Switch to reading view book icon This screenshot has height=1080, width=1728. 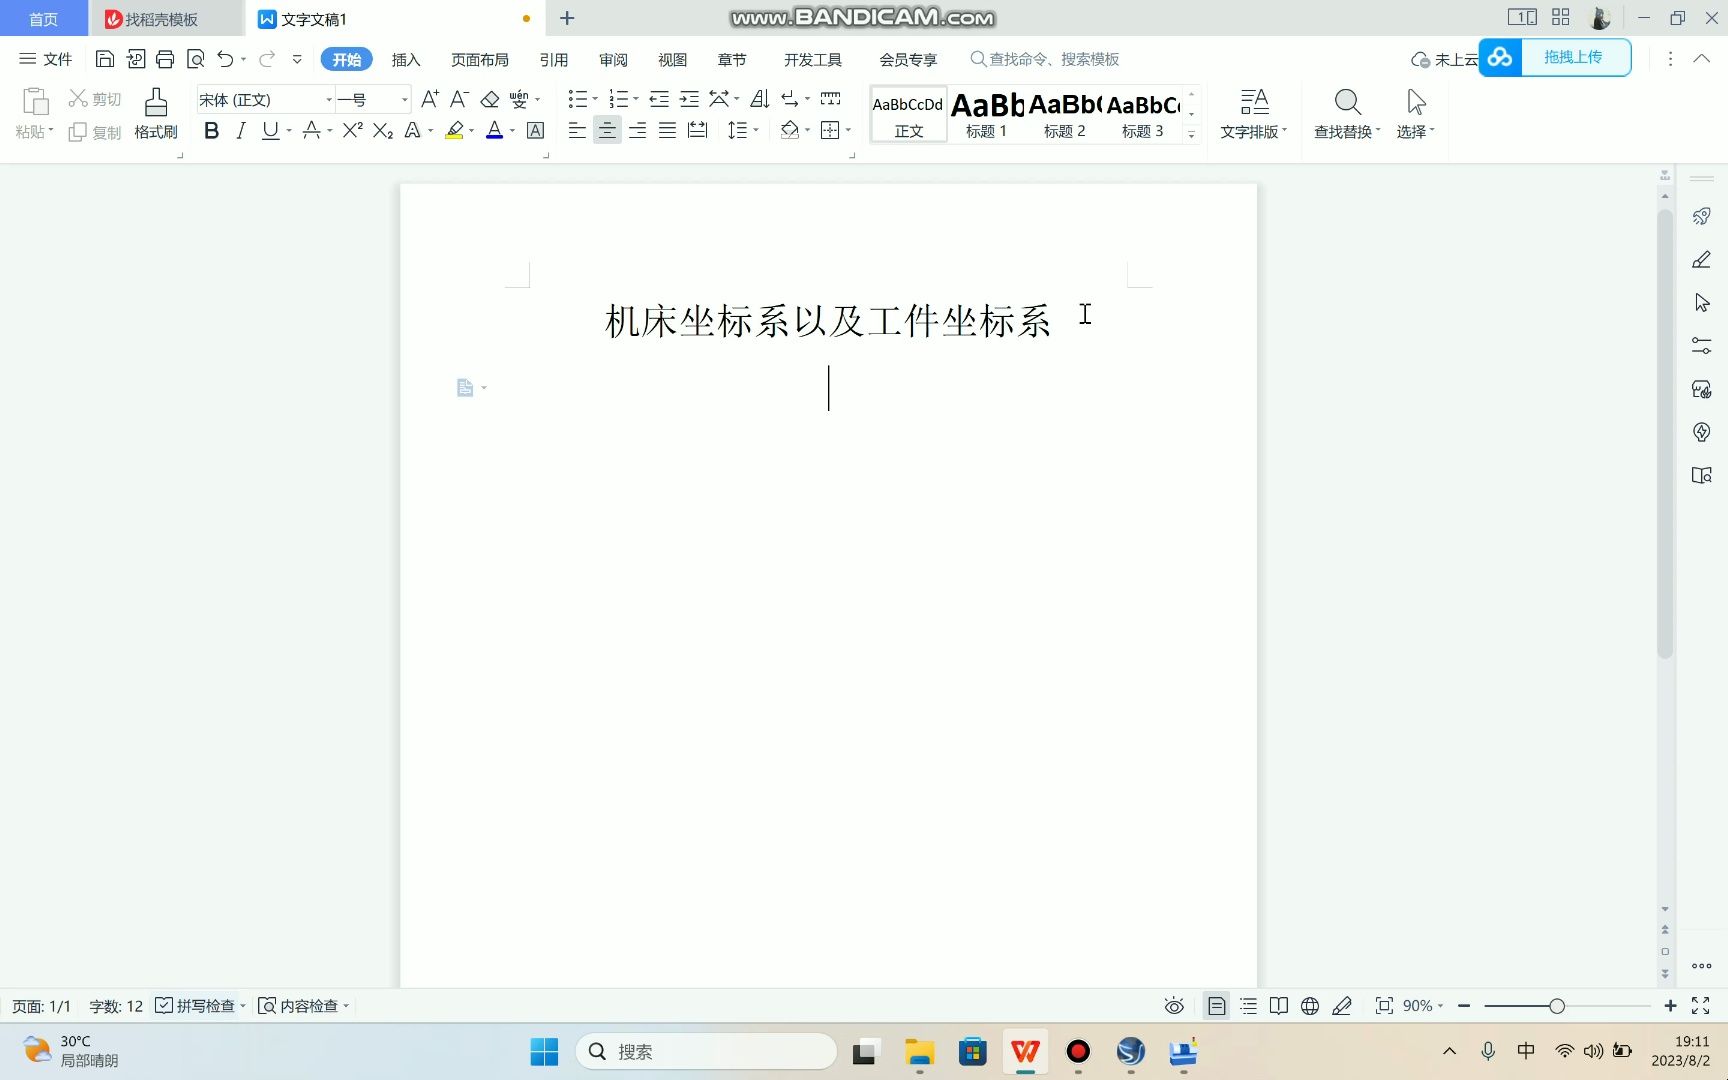(x=1279, y=1006)
